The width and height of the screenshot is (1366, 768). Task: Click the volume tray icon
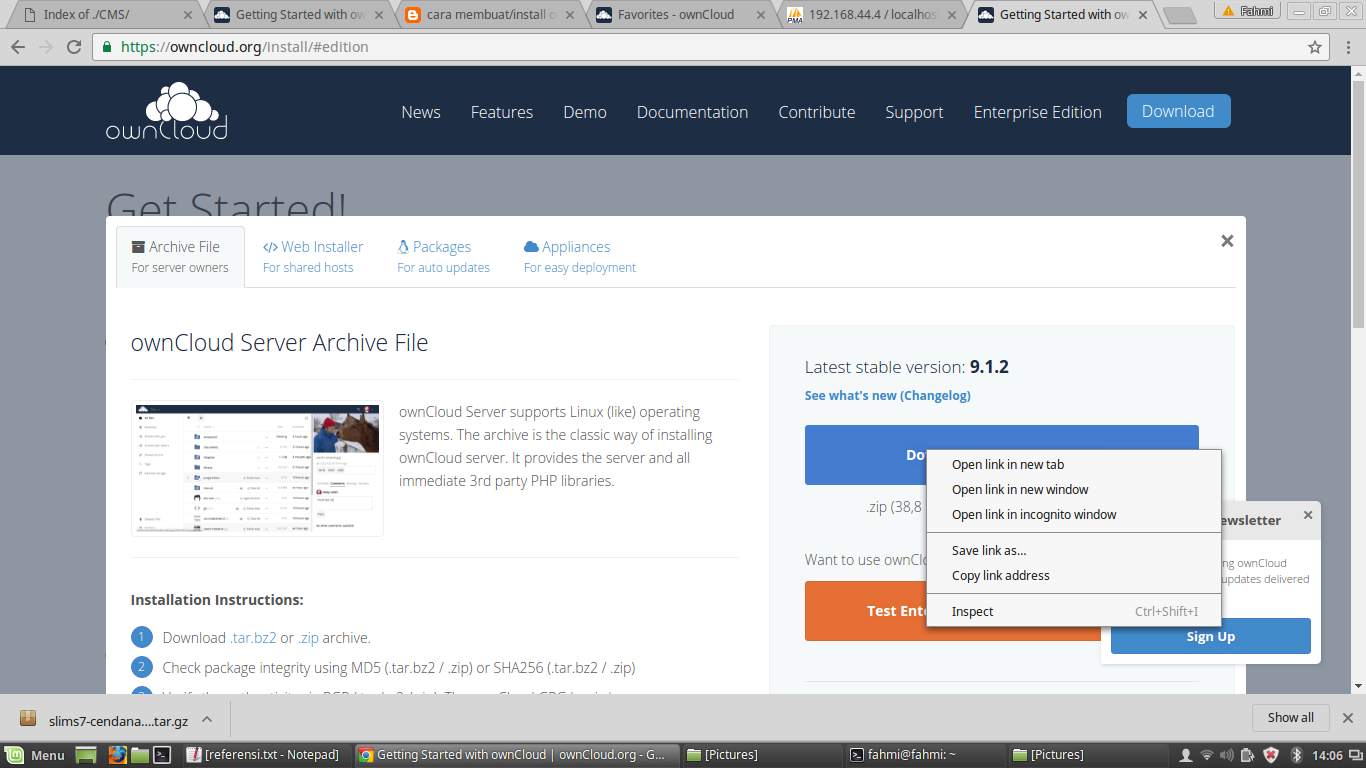[1228, 755]
